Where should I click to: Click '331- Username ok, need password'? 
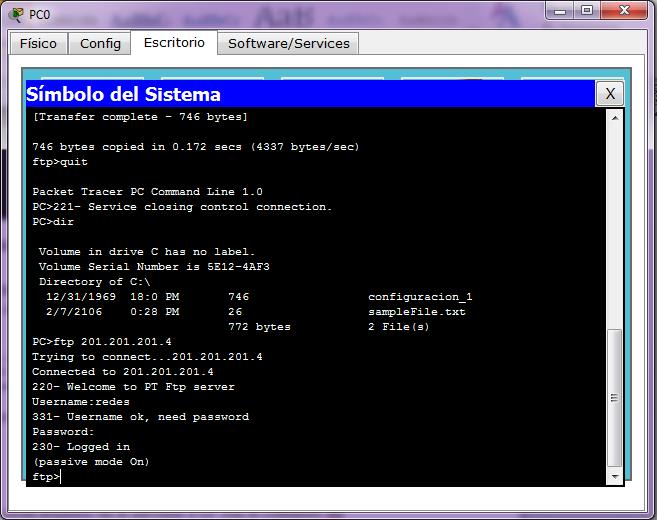pos(140,417)
